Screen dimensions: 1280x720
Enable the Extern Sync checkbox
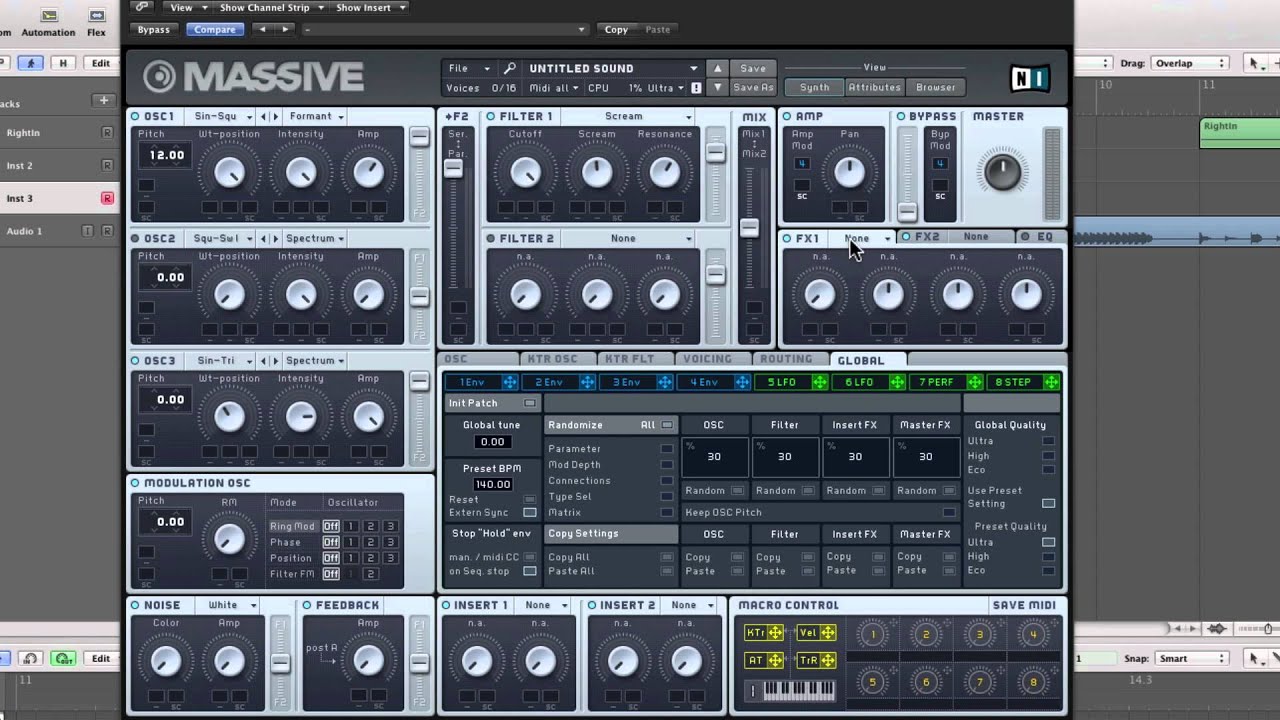coord(530,513)
